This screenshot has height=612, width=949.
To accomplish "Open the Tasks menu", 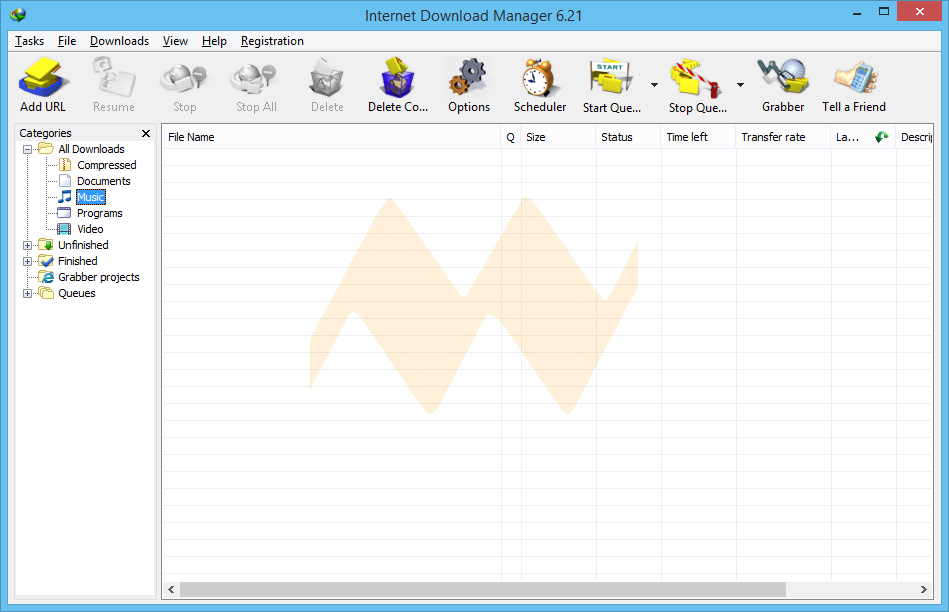I will (29, 41).
